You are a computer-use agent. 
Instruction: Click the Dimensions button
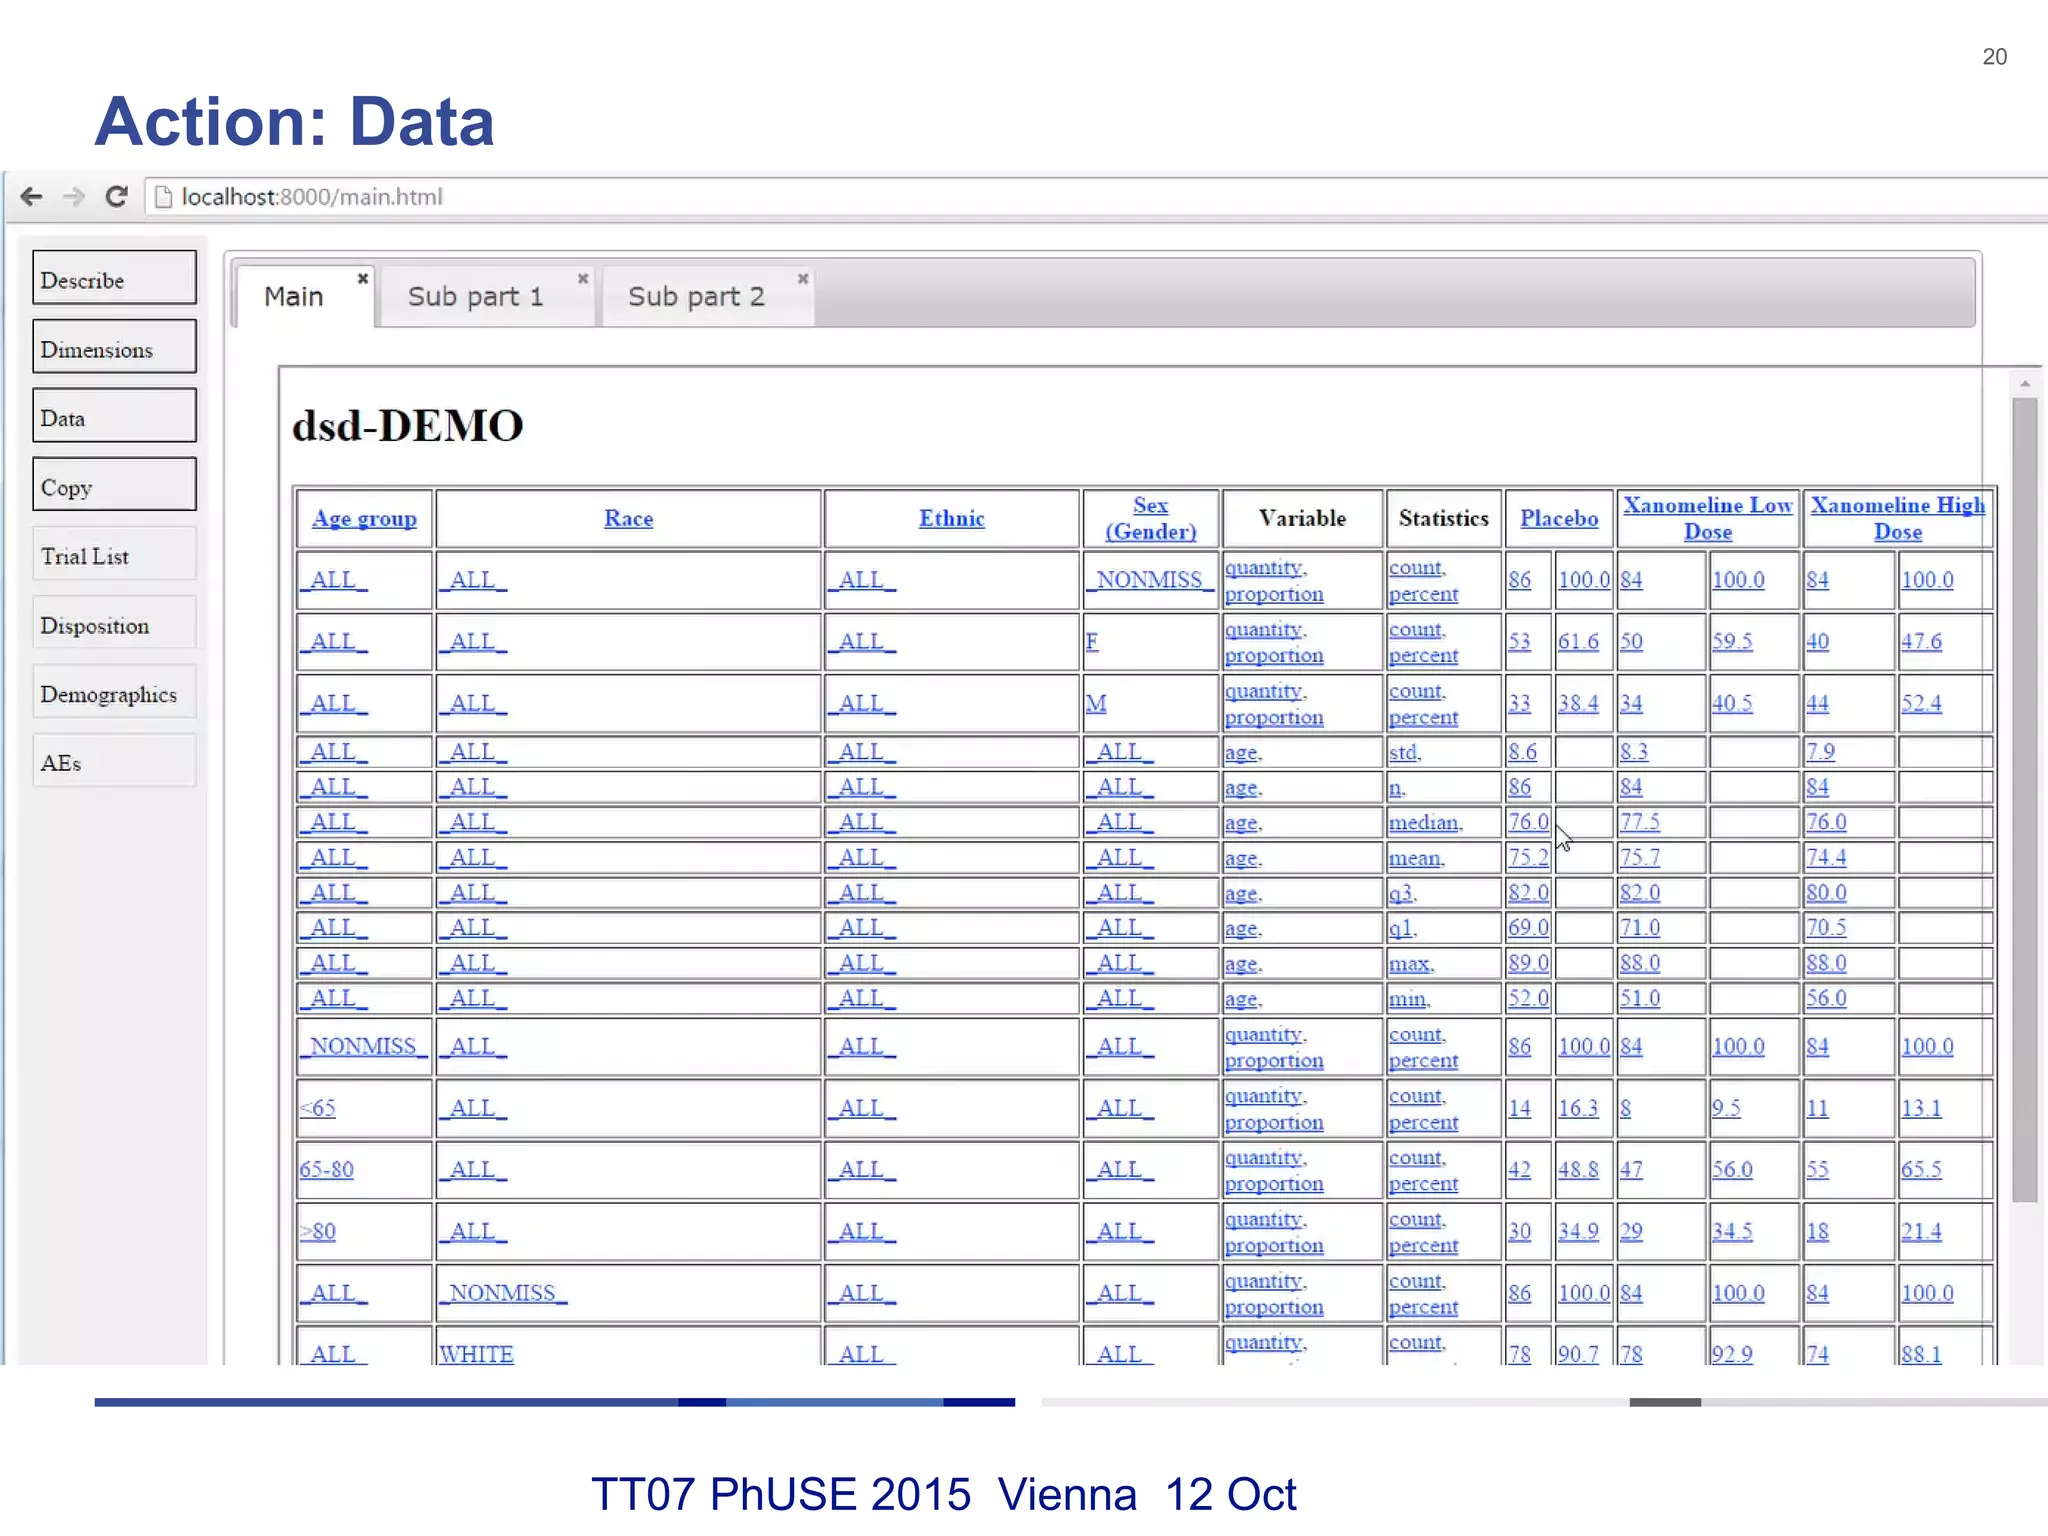click(114, 348)
